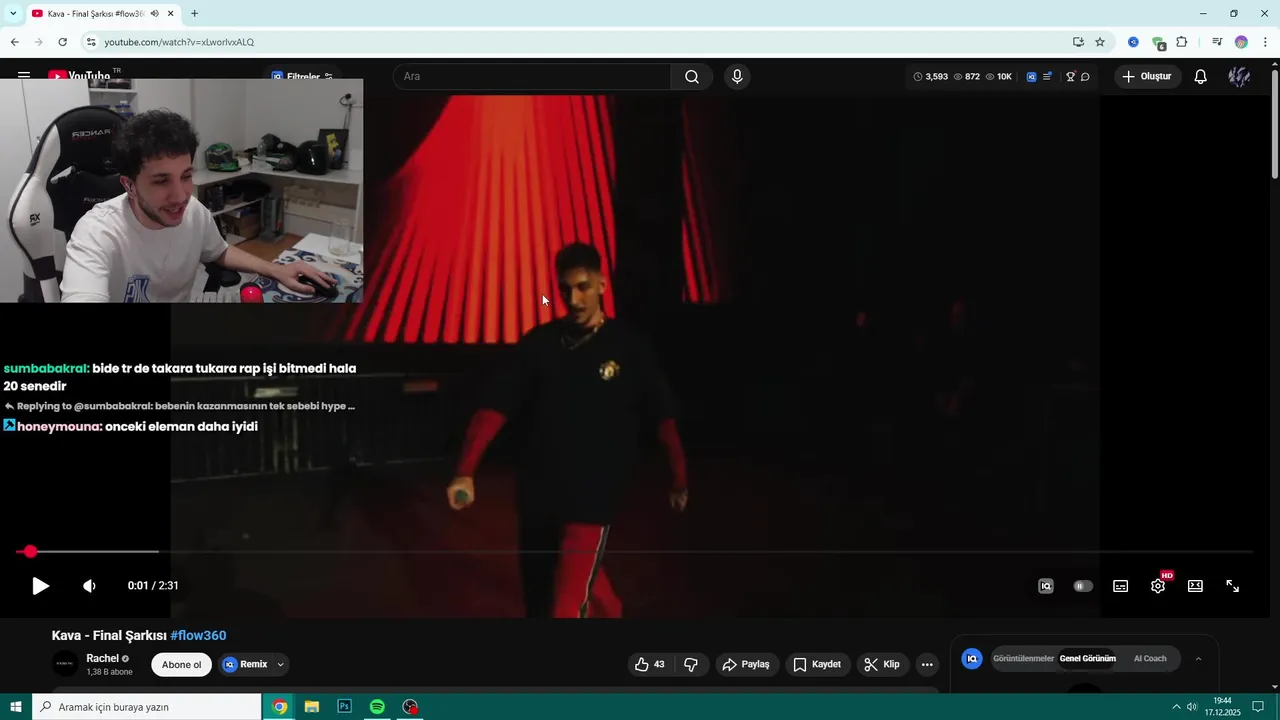The height and width of the screenshot is (720, 1280).
Task: Open Spotify from the taskbar
Action: pyautogui.click(x=377, y=707)
